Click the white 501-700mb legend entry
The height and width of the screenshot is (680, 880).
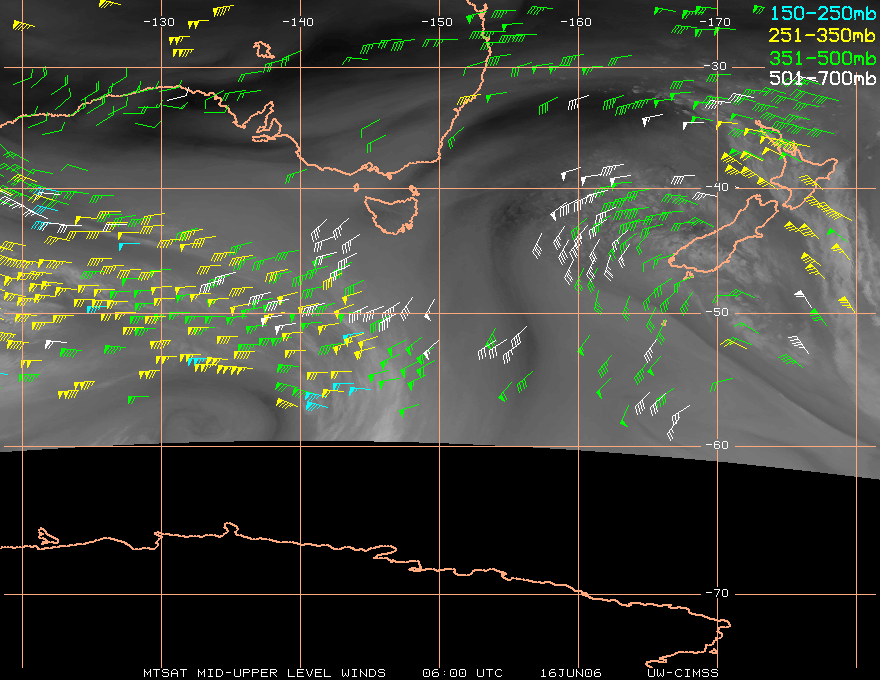click(x=822, y=78)
